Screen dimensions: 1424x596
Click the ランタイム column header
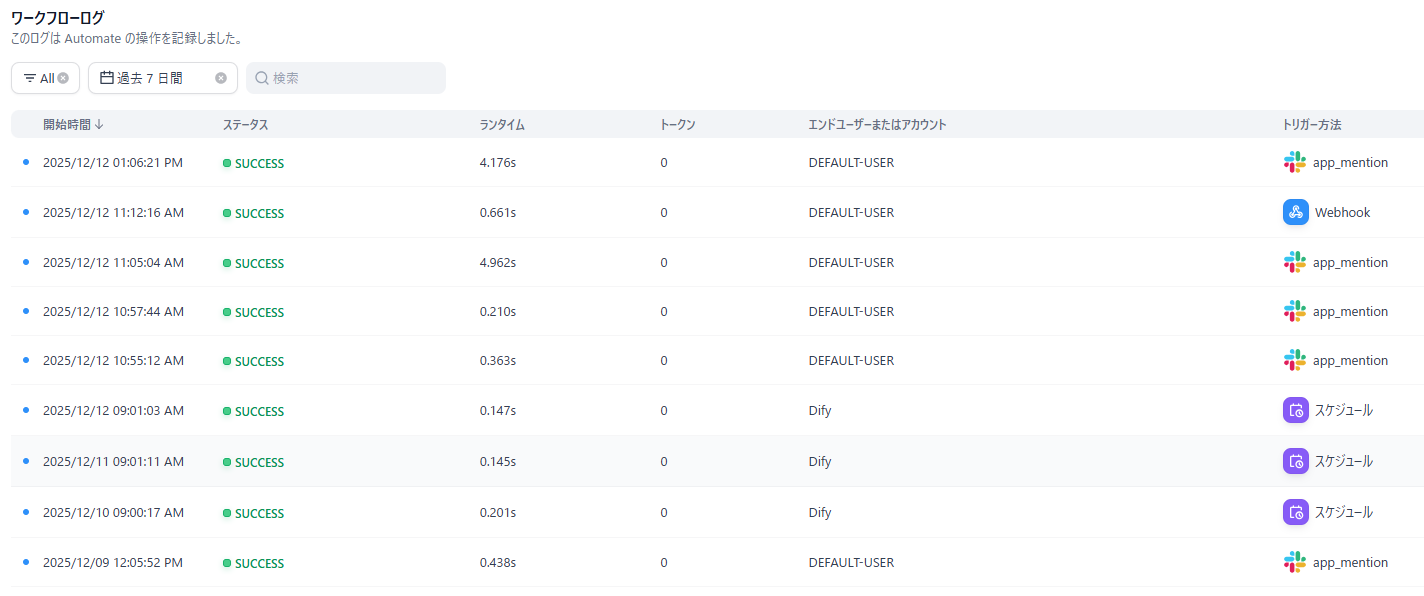pyautogui.click(x=502, y=125)
